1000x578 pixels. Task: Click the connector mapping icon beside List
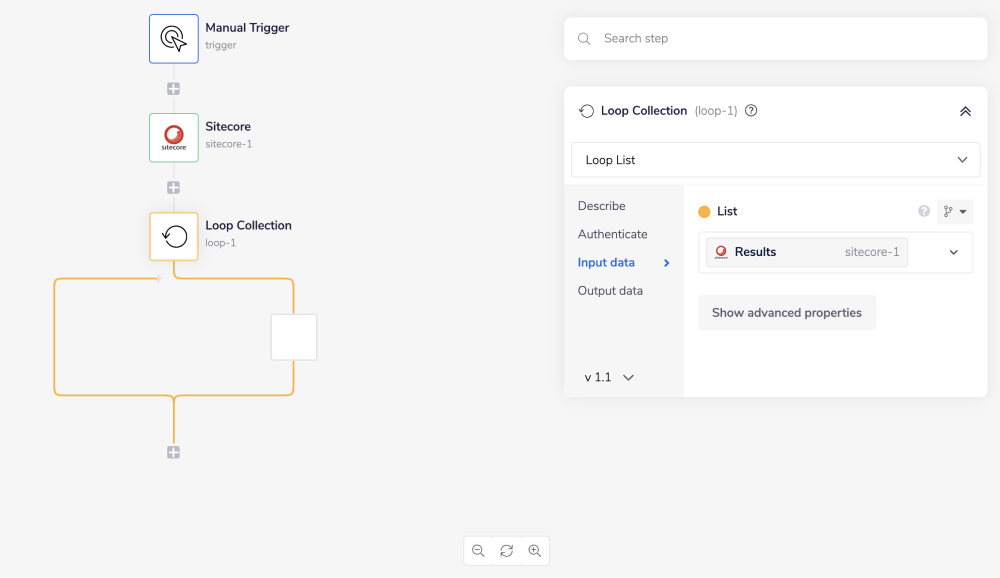coord(955,211)
